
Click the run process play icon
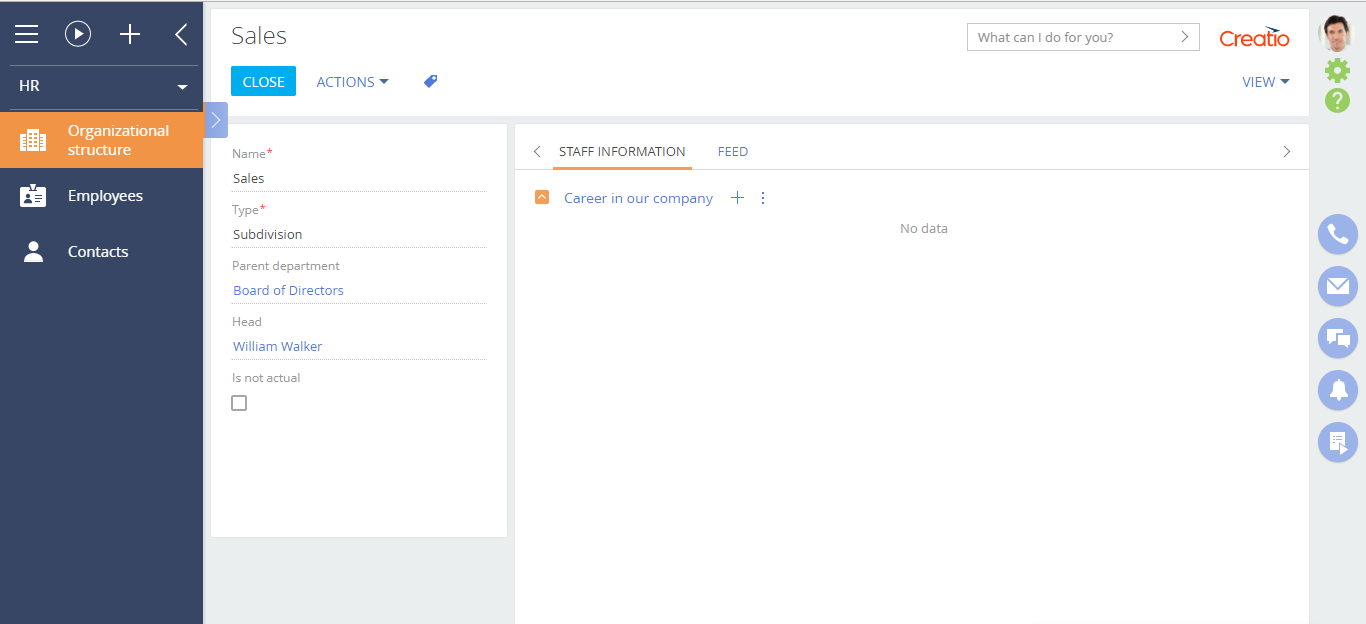[78, 35]
